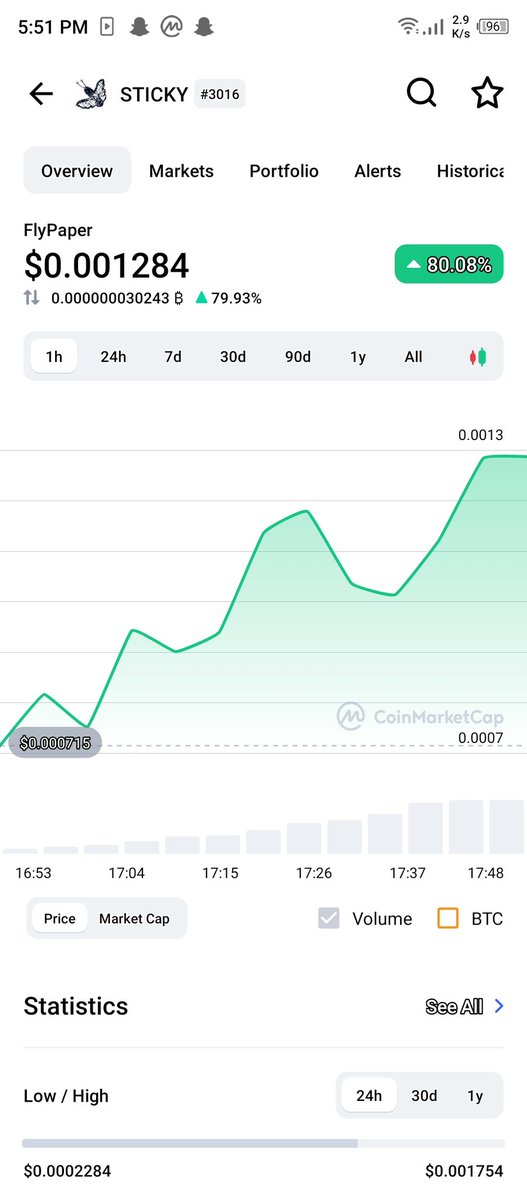527x1200 pixels.
Task: Open See All statistics
Action: (x=454, y=1007)
